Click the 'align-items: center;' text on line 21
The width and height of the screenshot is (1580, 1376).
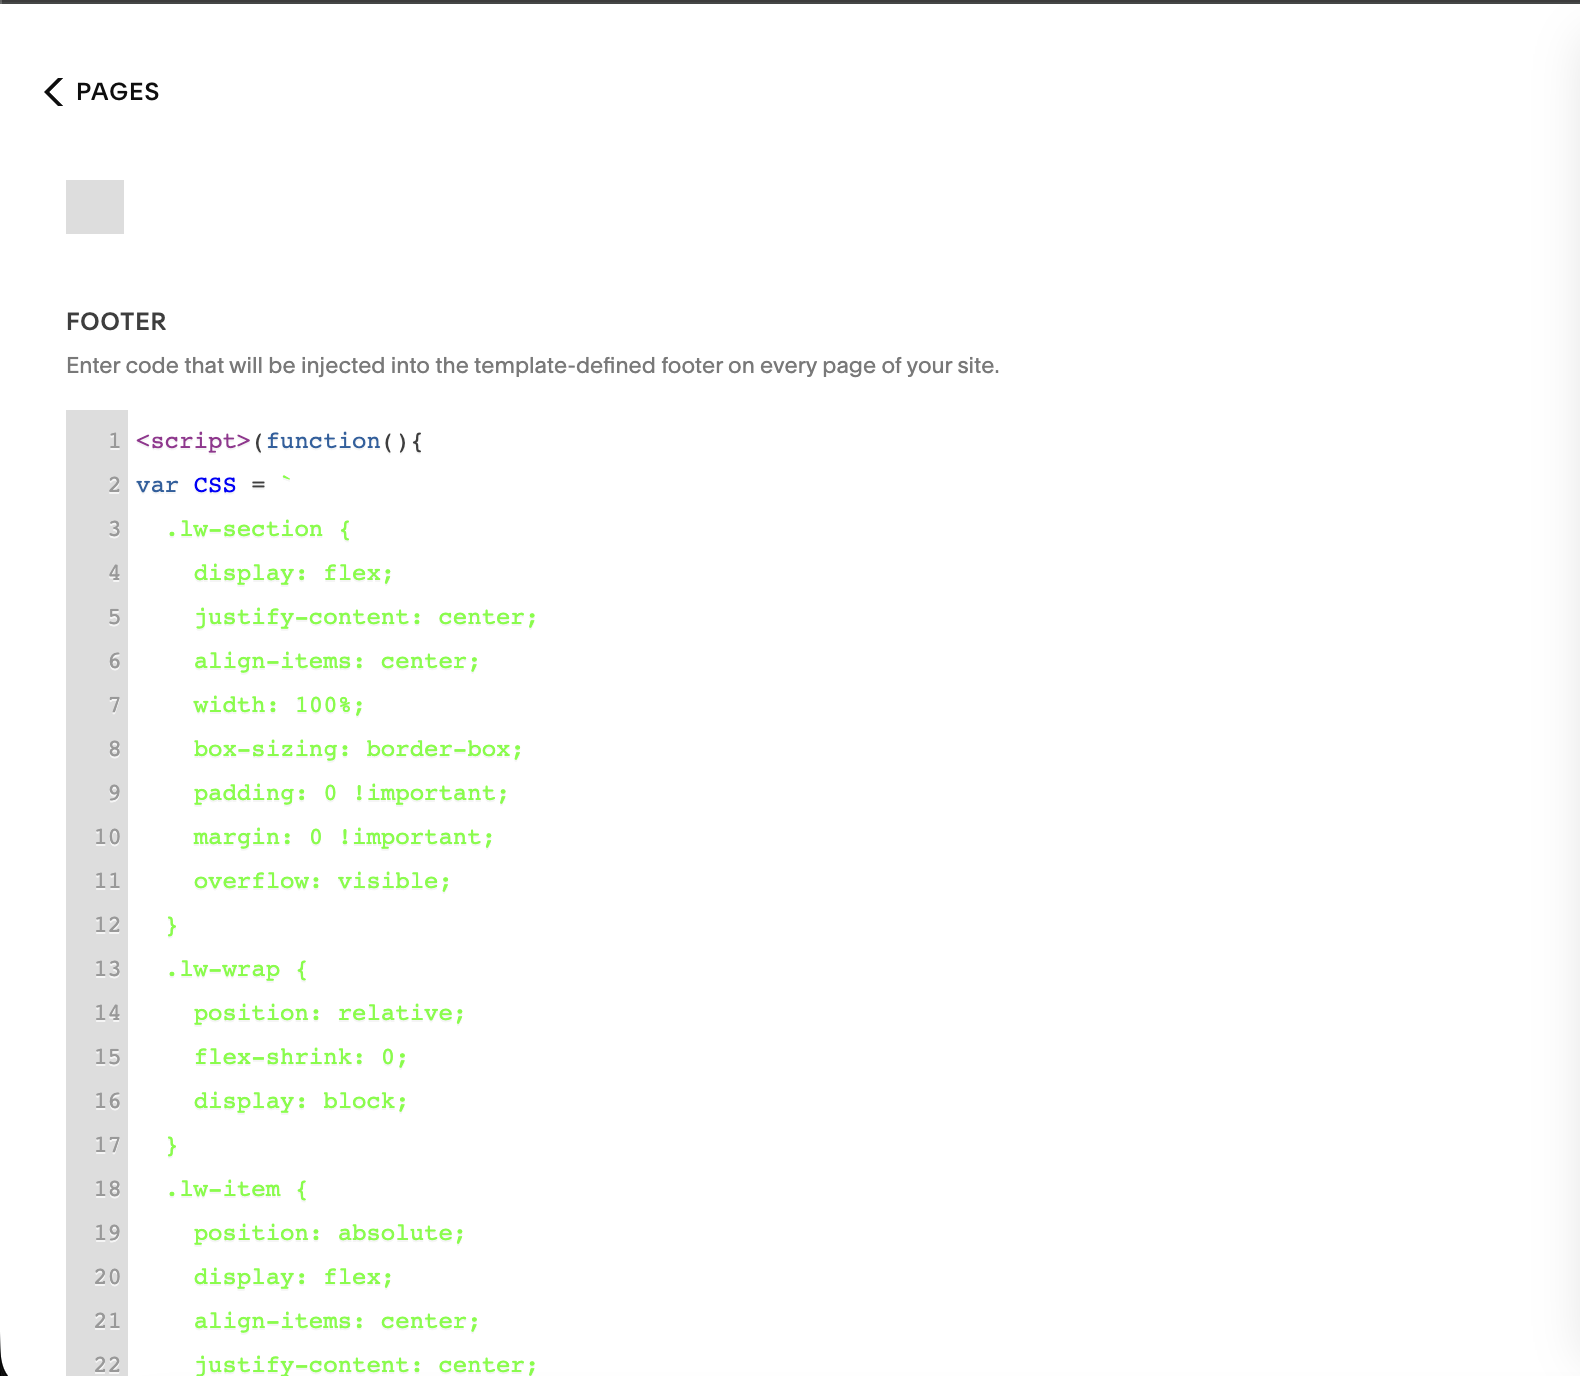(336, 1321)
